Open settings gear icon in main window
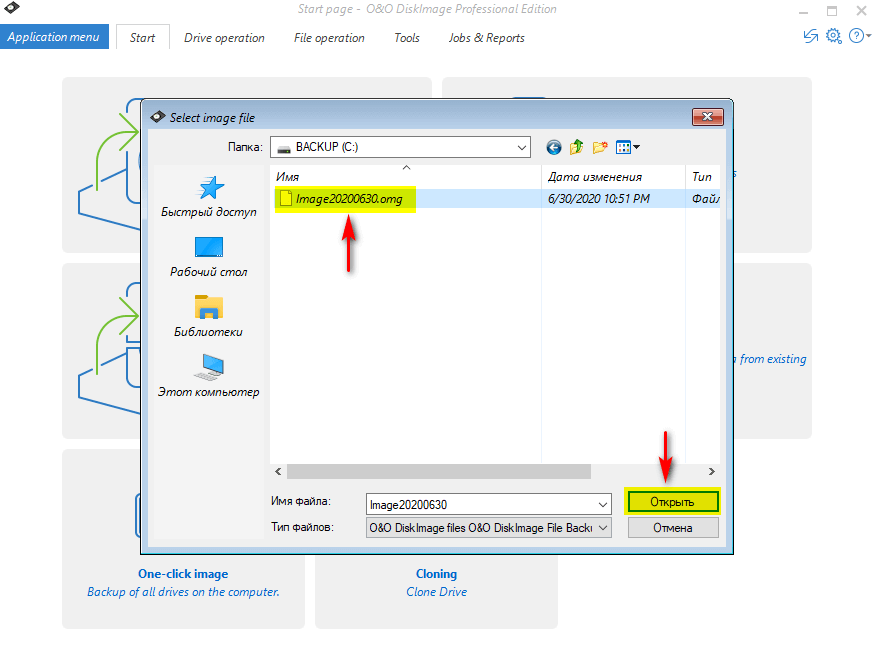Image resolution: width=873 pixels, height=652 pixels. pyautogui.click(x=833, y=36)
